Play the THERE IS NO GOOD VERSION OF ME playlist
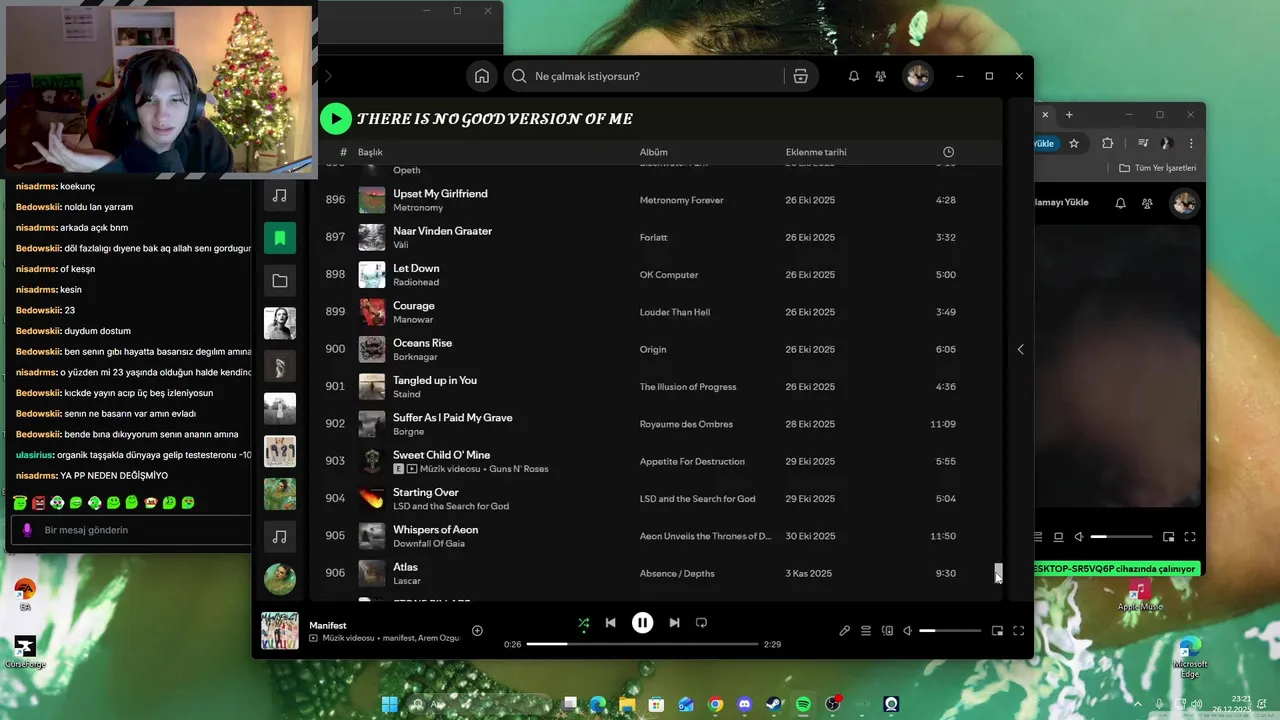1280x720 pixels. (x=336, y=119)
